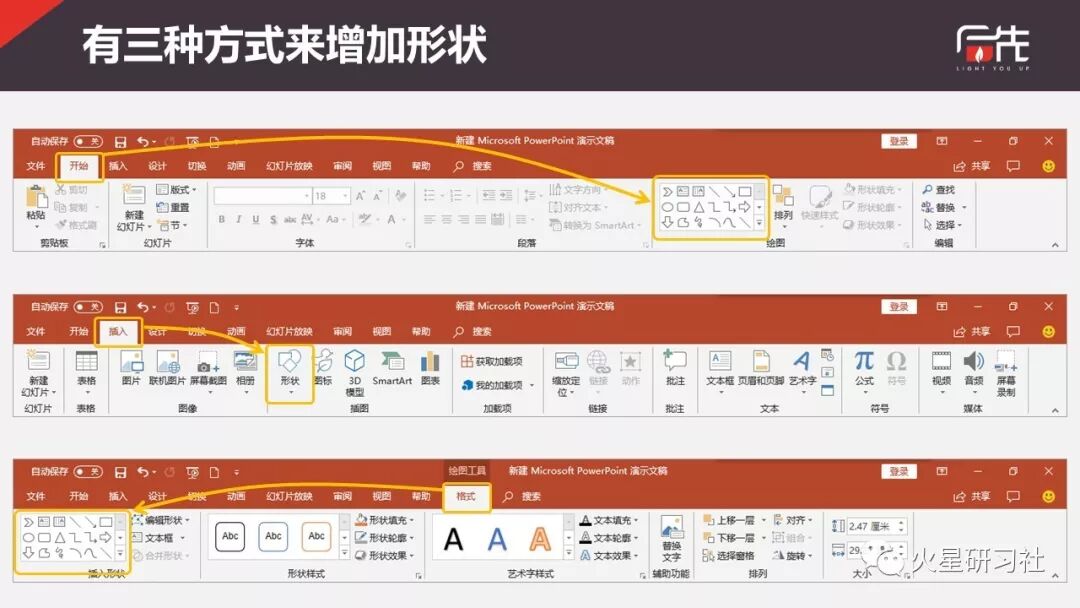Toggle 自动保存 switch in the Insert-tab window

tap(88, 306)
